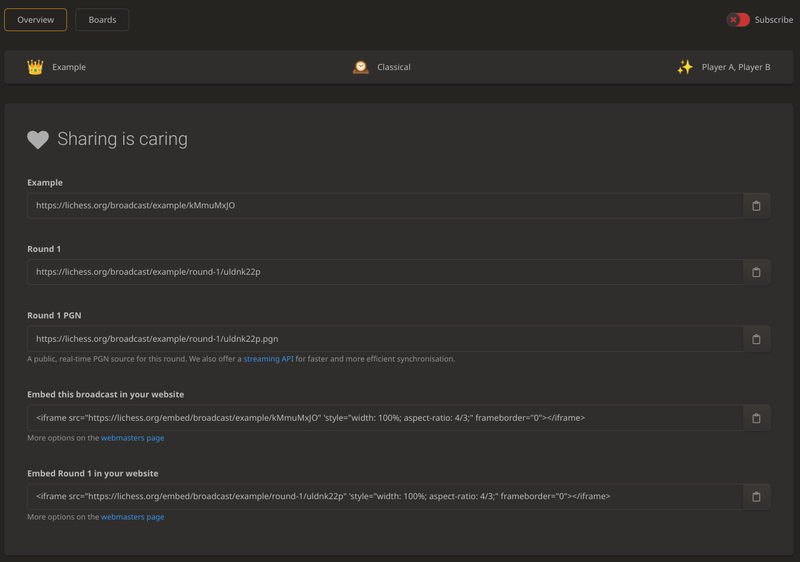This screenshot has height=562, width=800.
Task: Copy the Round 1 PGN URL
Action: pyautogui.click(x=756, y=339)
